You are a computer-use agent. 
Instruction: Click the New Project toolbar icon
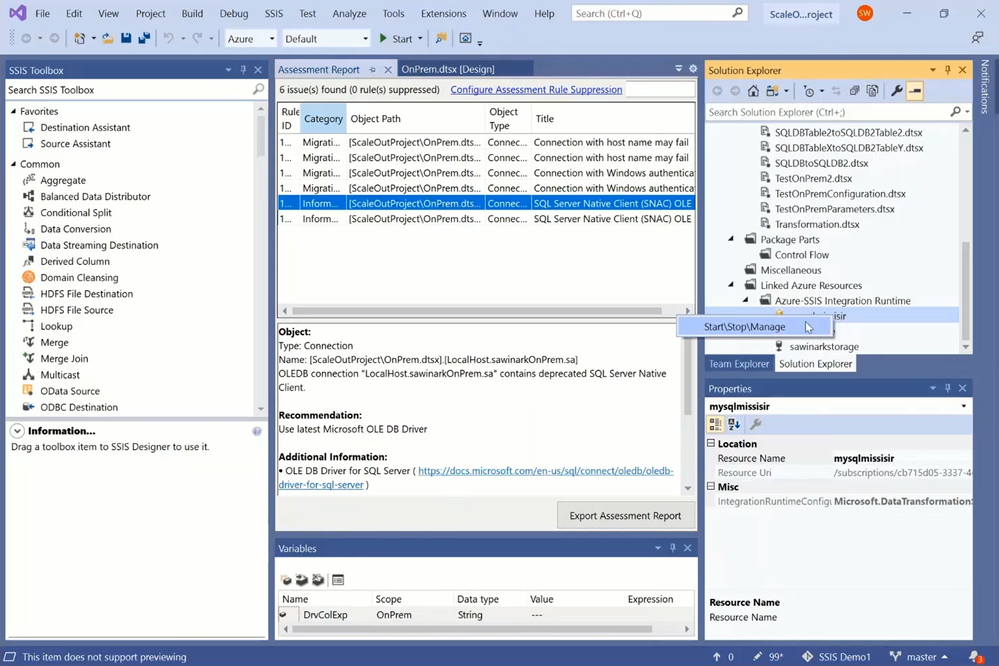tap(80, 39)
